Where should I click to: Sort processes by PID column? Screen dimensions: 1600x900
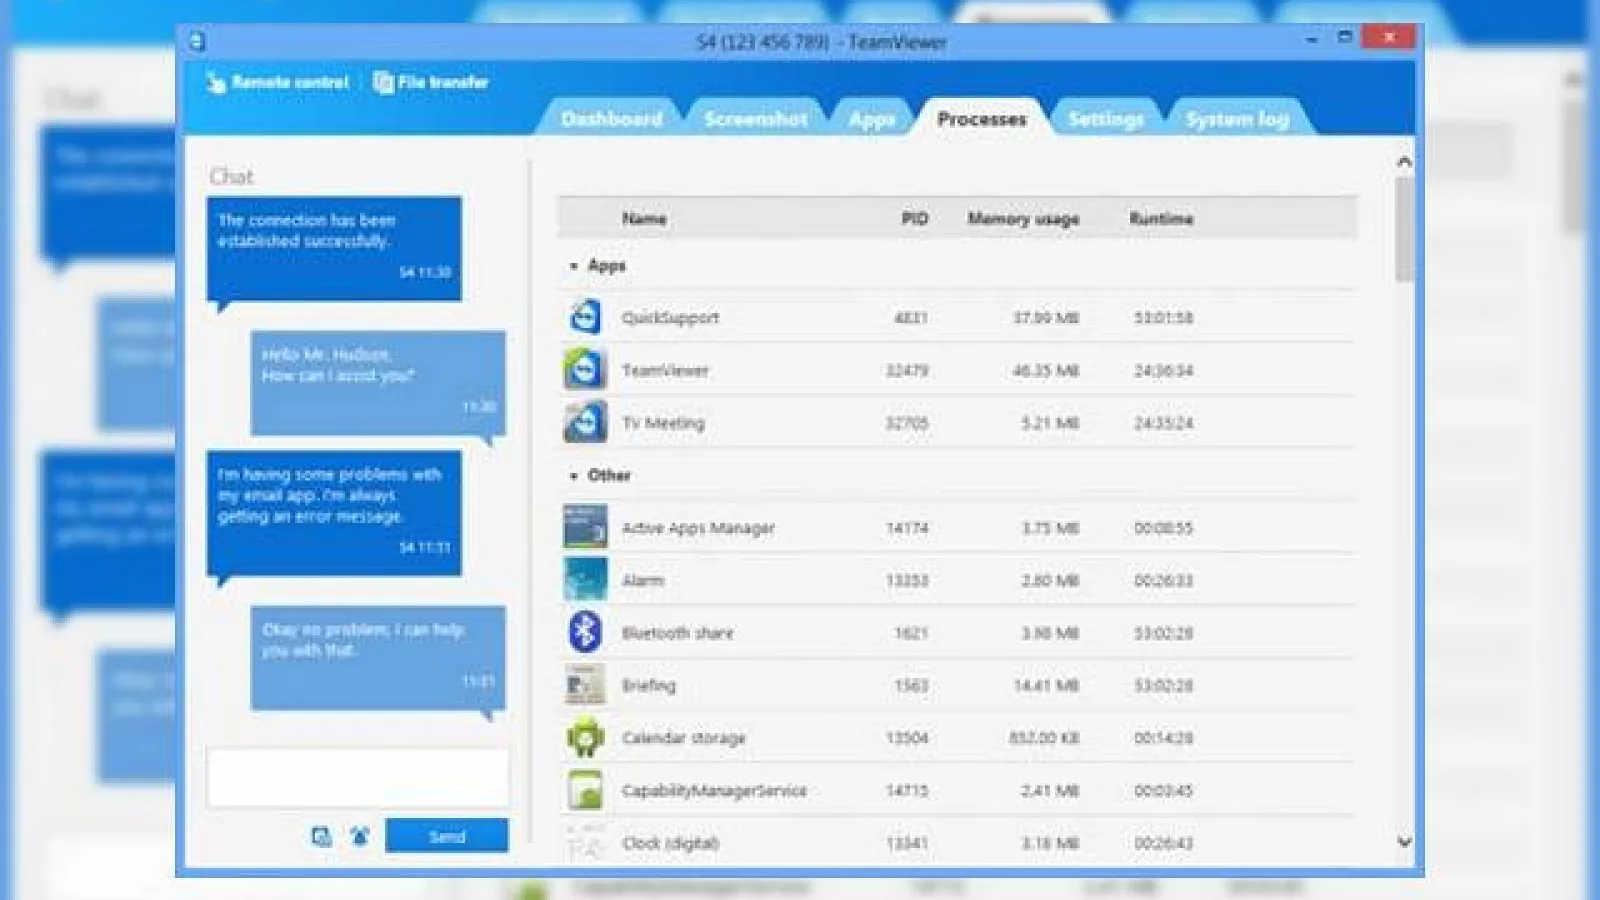coord(915,218)
